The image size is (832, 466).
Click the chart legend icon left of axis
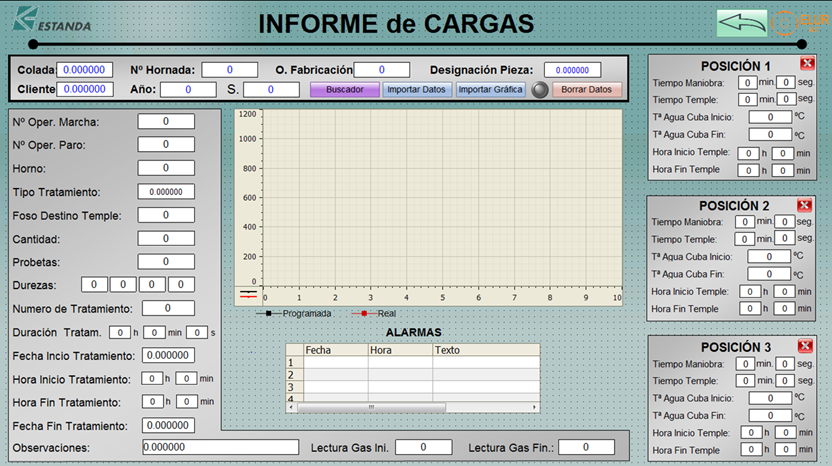click(x=248, y=294)
